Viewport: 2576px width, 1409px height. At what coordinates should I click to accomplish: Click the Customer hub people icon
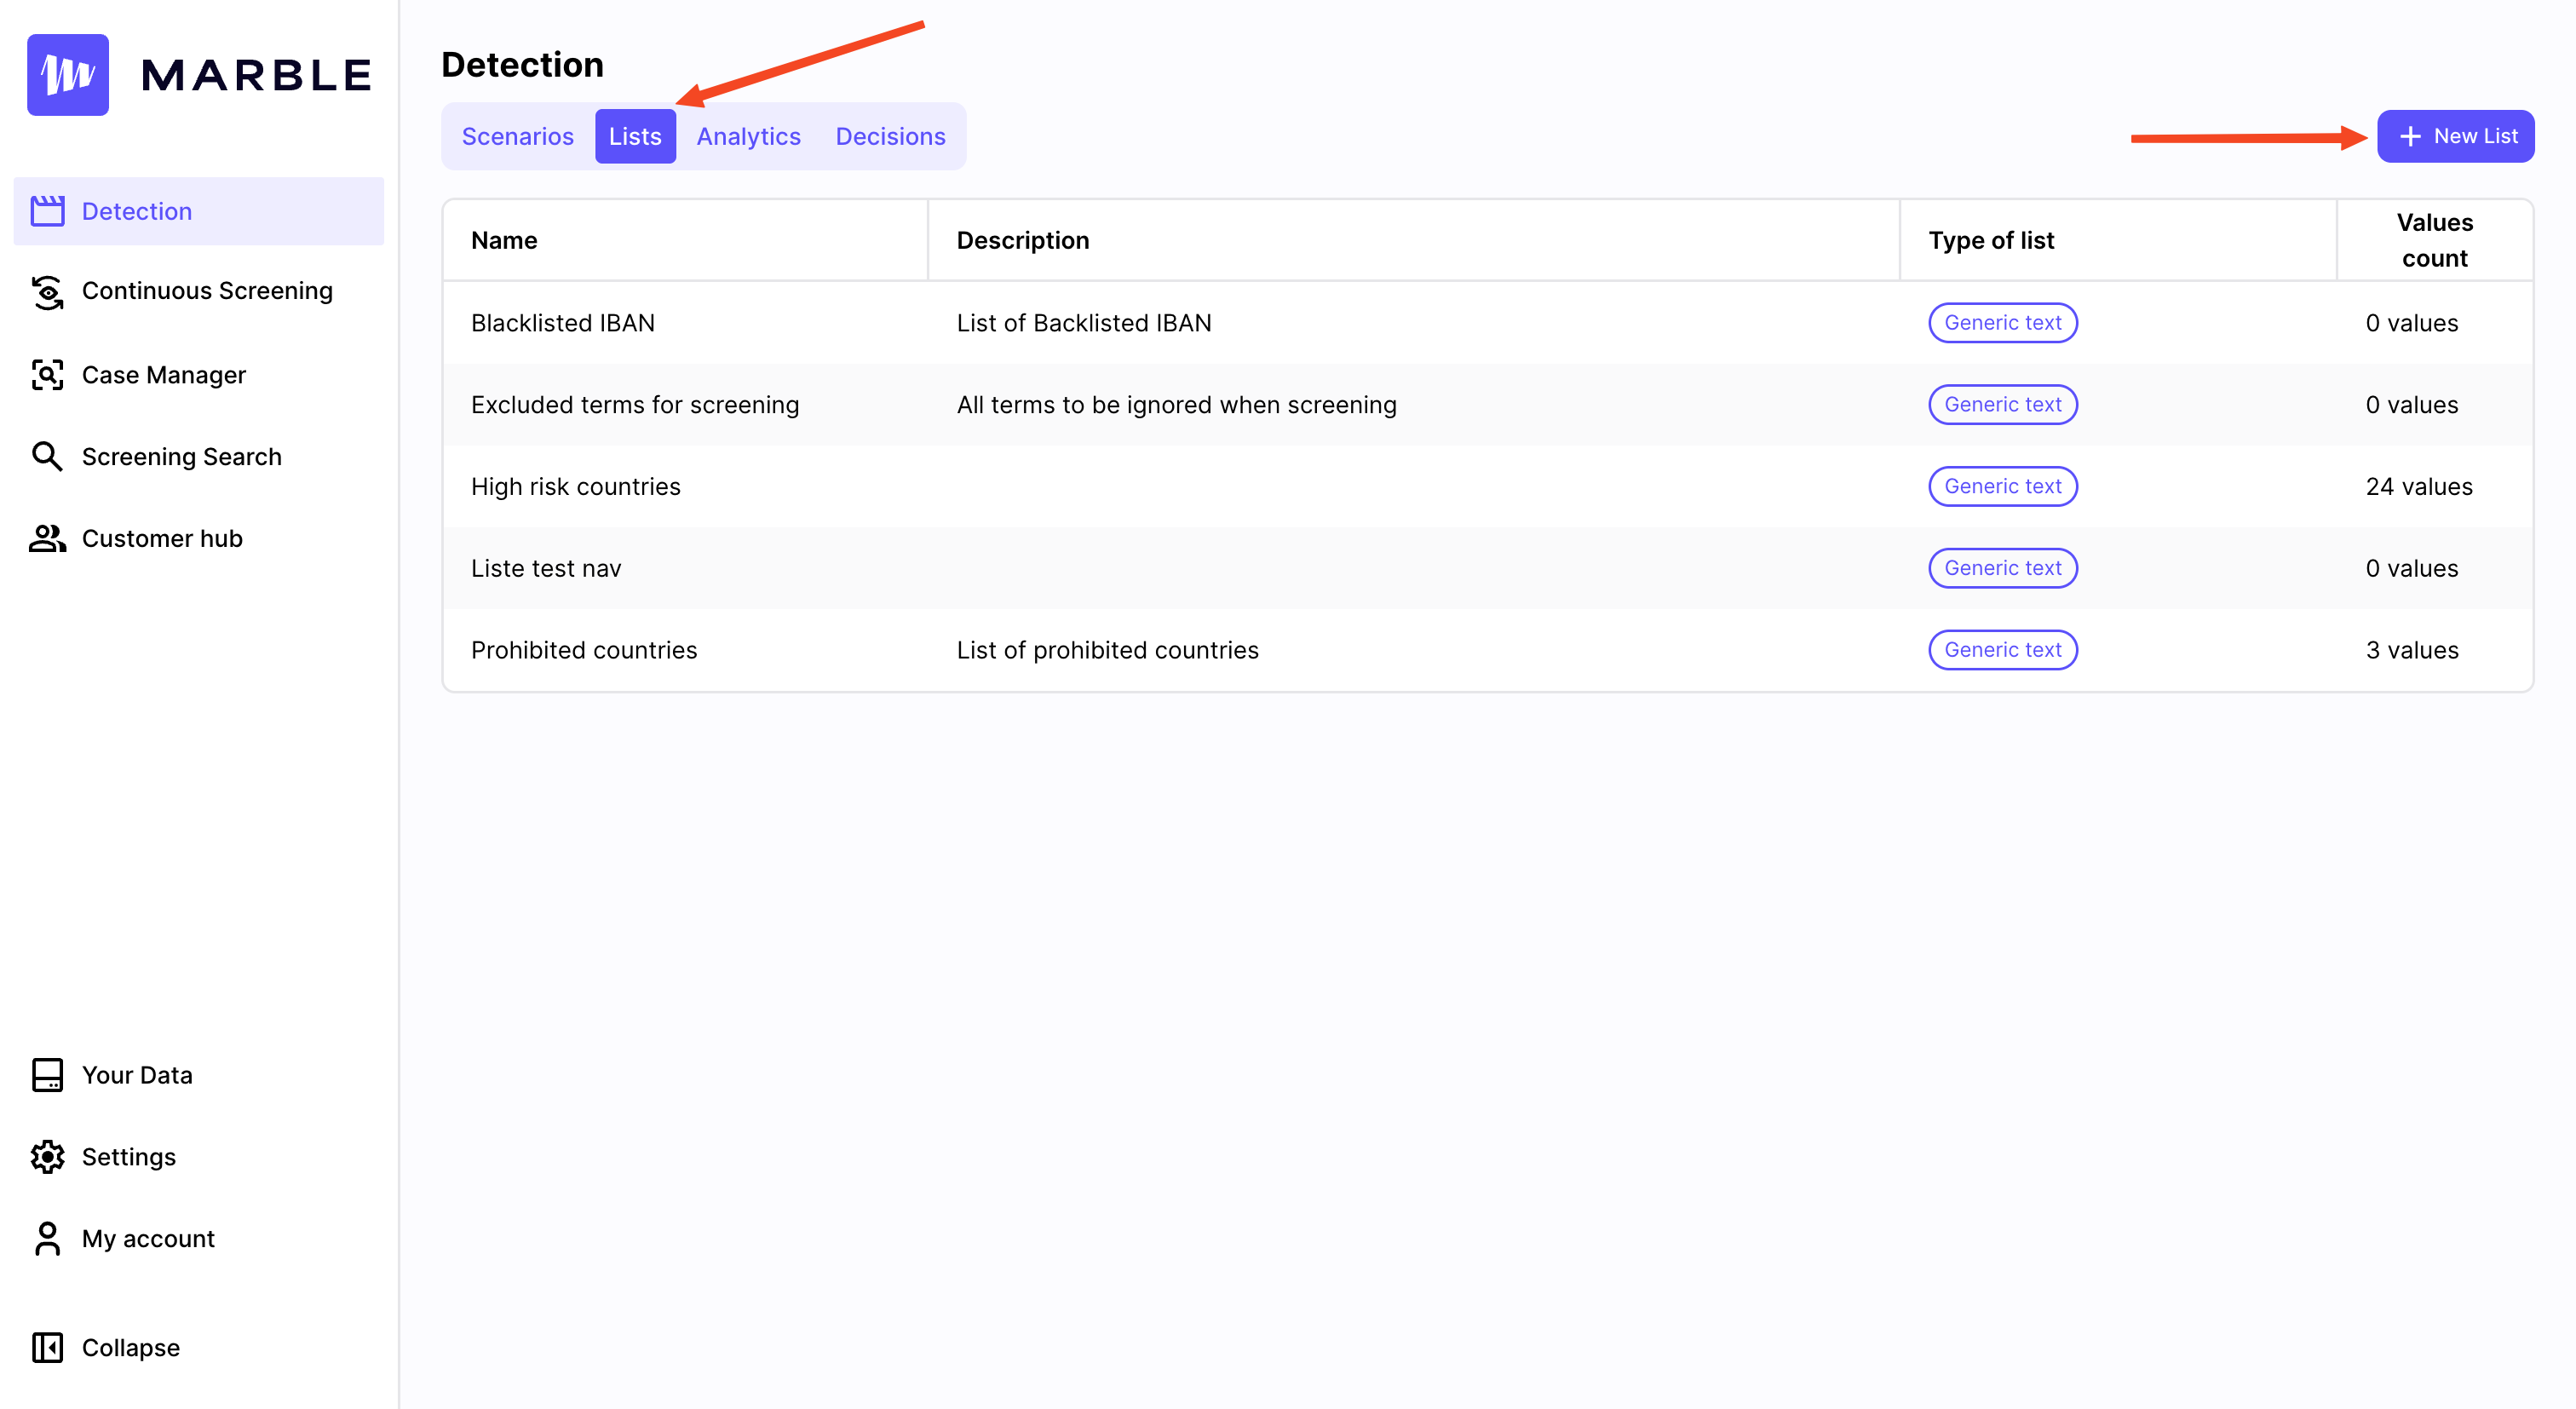(x=47, y=539)
